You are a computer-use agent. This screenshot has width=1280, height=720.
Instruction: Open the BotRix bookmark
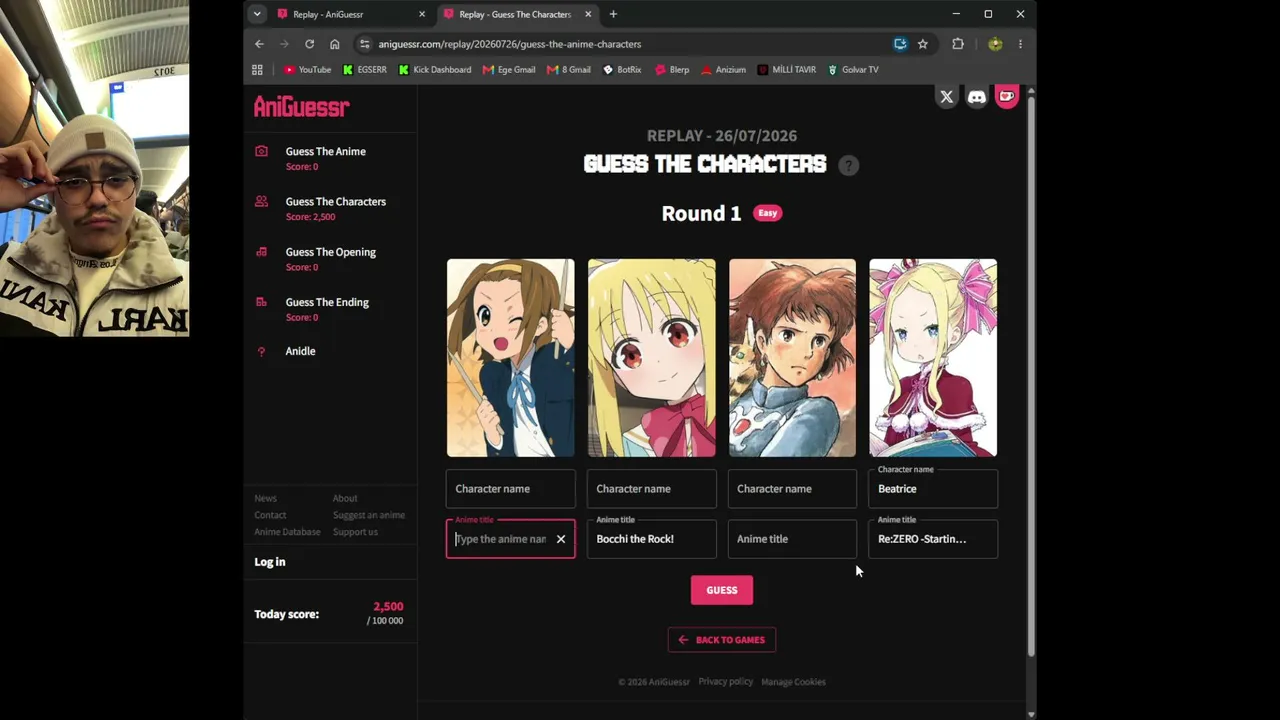[x=622, y=70]
